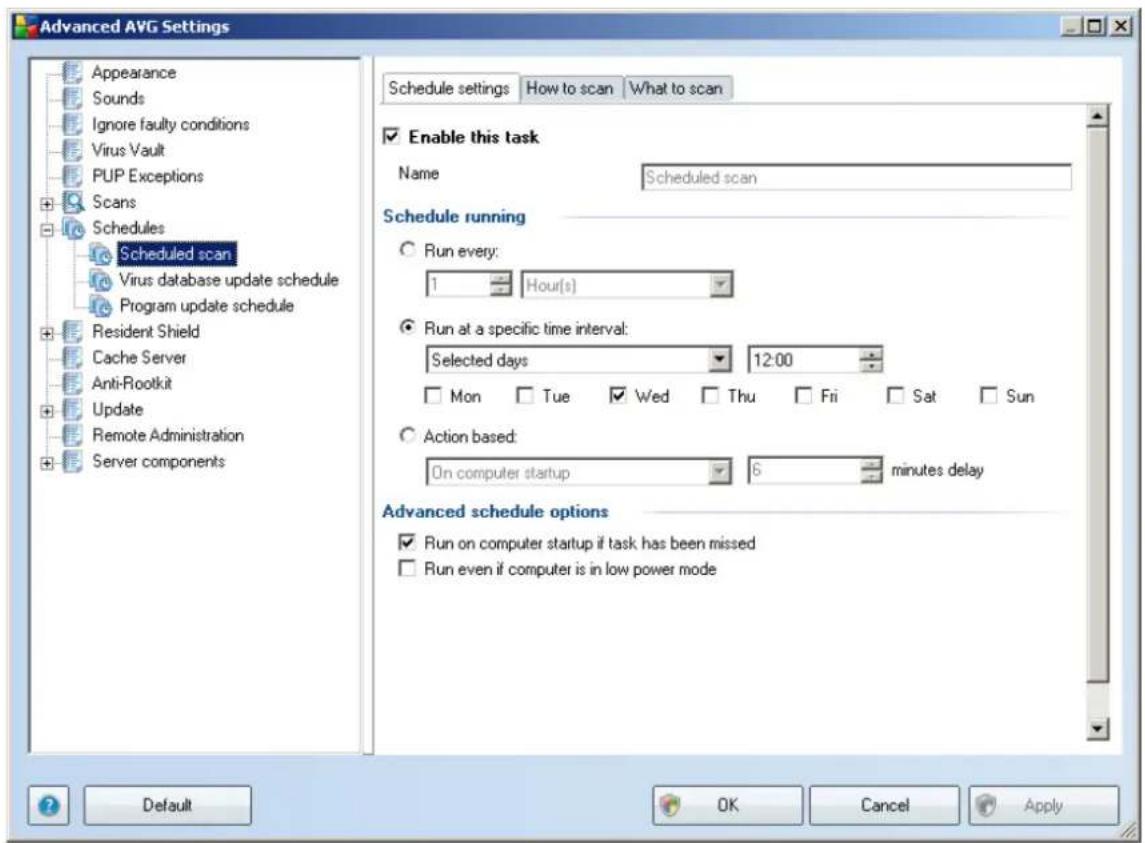Click the Server components icon
The image size is (1145, 843).
click(x=72, y=462)
